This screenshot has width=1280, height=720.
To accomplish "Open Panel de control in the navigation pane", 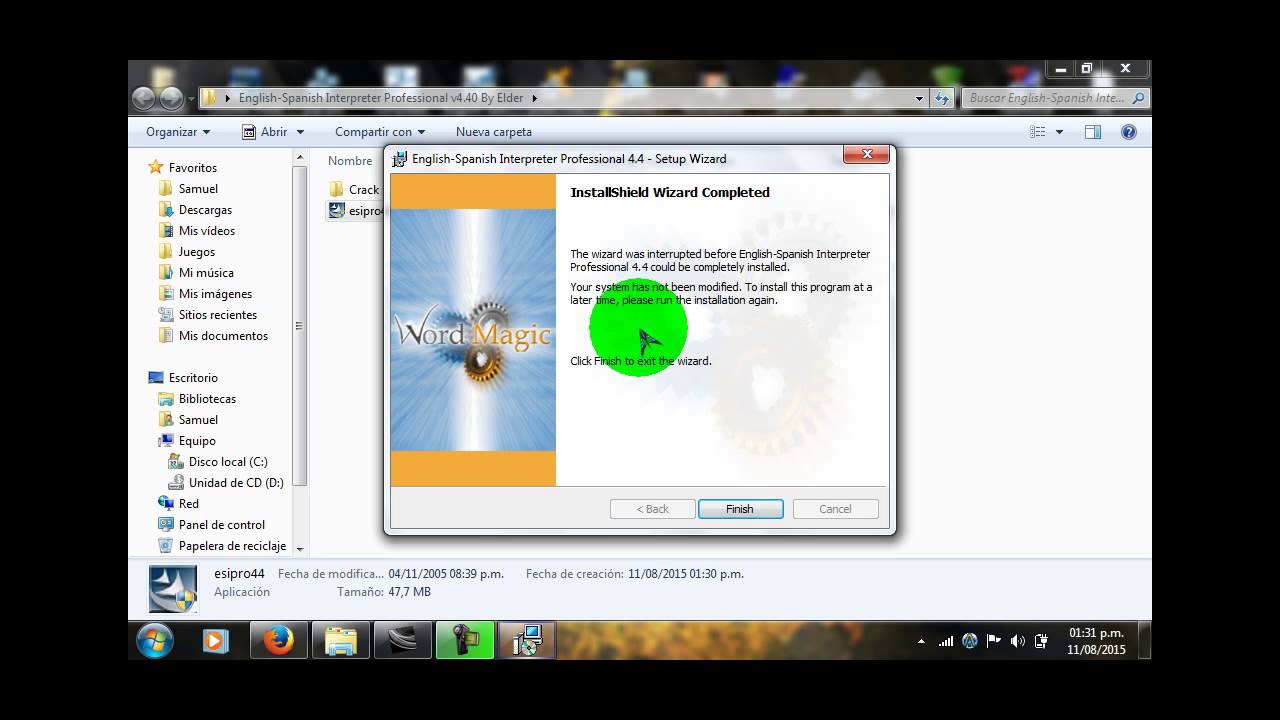I will tap(221, 525).
